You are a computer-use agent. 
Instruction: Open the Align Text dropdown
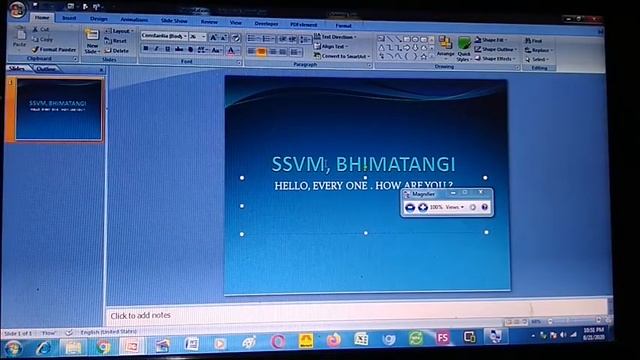[x=331, y=47]
